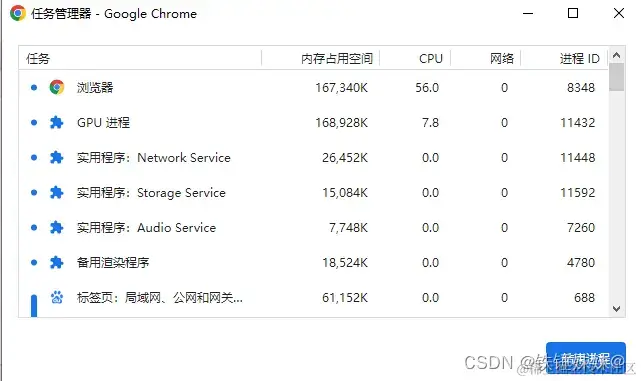Click the scrollbar down arrow
Viewport: 641px width, 381px height.
(616, 309)
